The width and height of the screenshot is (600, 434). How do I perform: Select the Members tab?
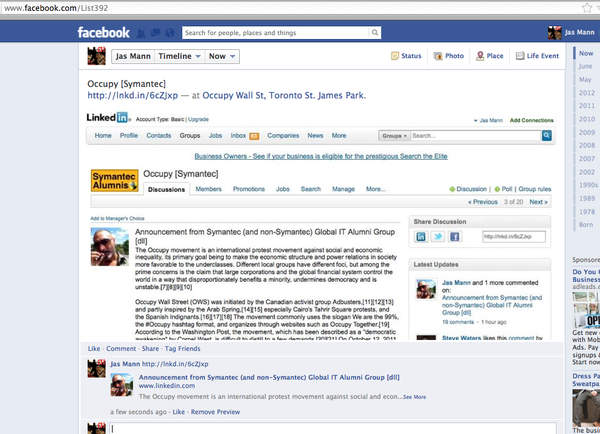(209, 189)
